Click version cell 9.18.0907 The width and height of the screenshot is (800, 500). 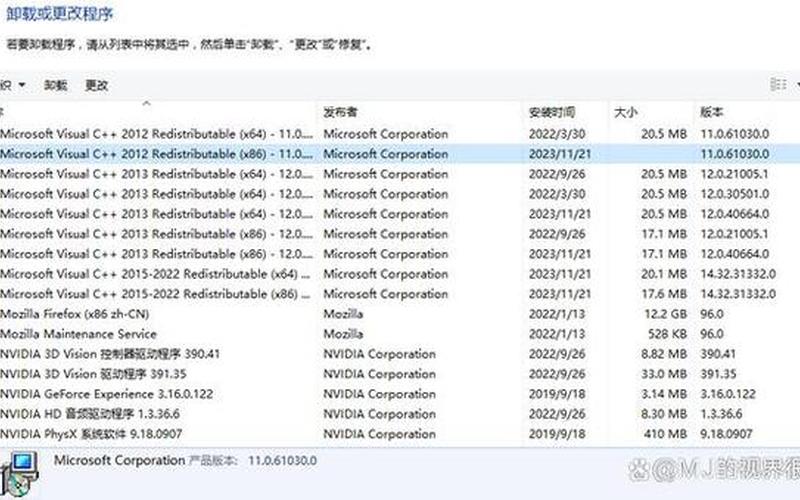pos(726,434)
